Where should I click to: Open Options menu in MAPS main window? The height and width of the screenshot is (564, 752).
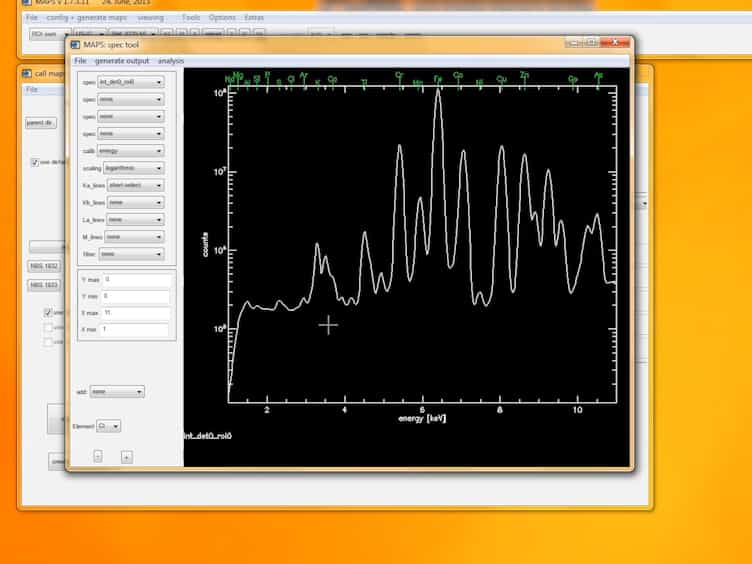point(222,18)
